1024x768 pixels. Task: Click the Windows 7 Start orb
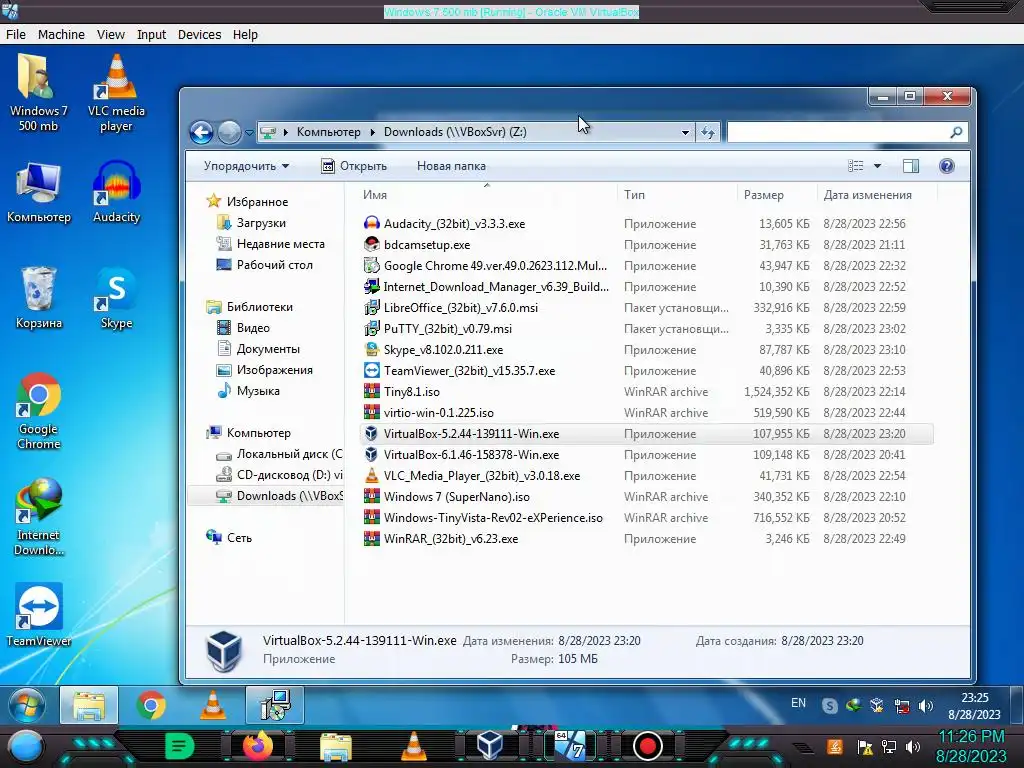point(27,705)
